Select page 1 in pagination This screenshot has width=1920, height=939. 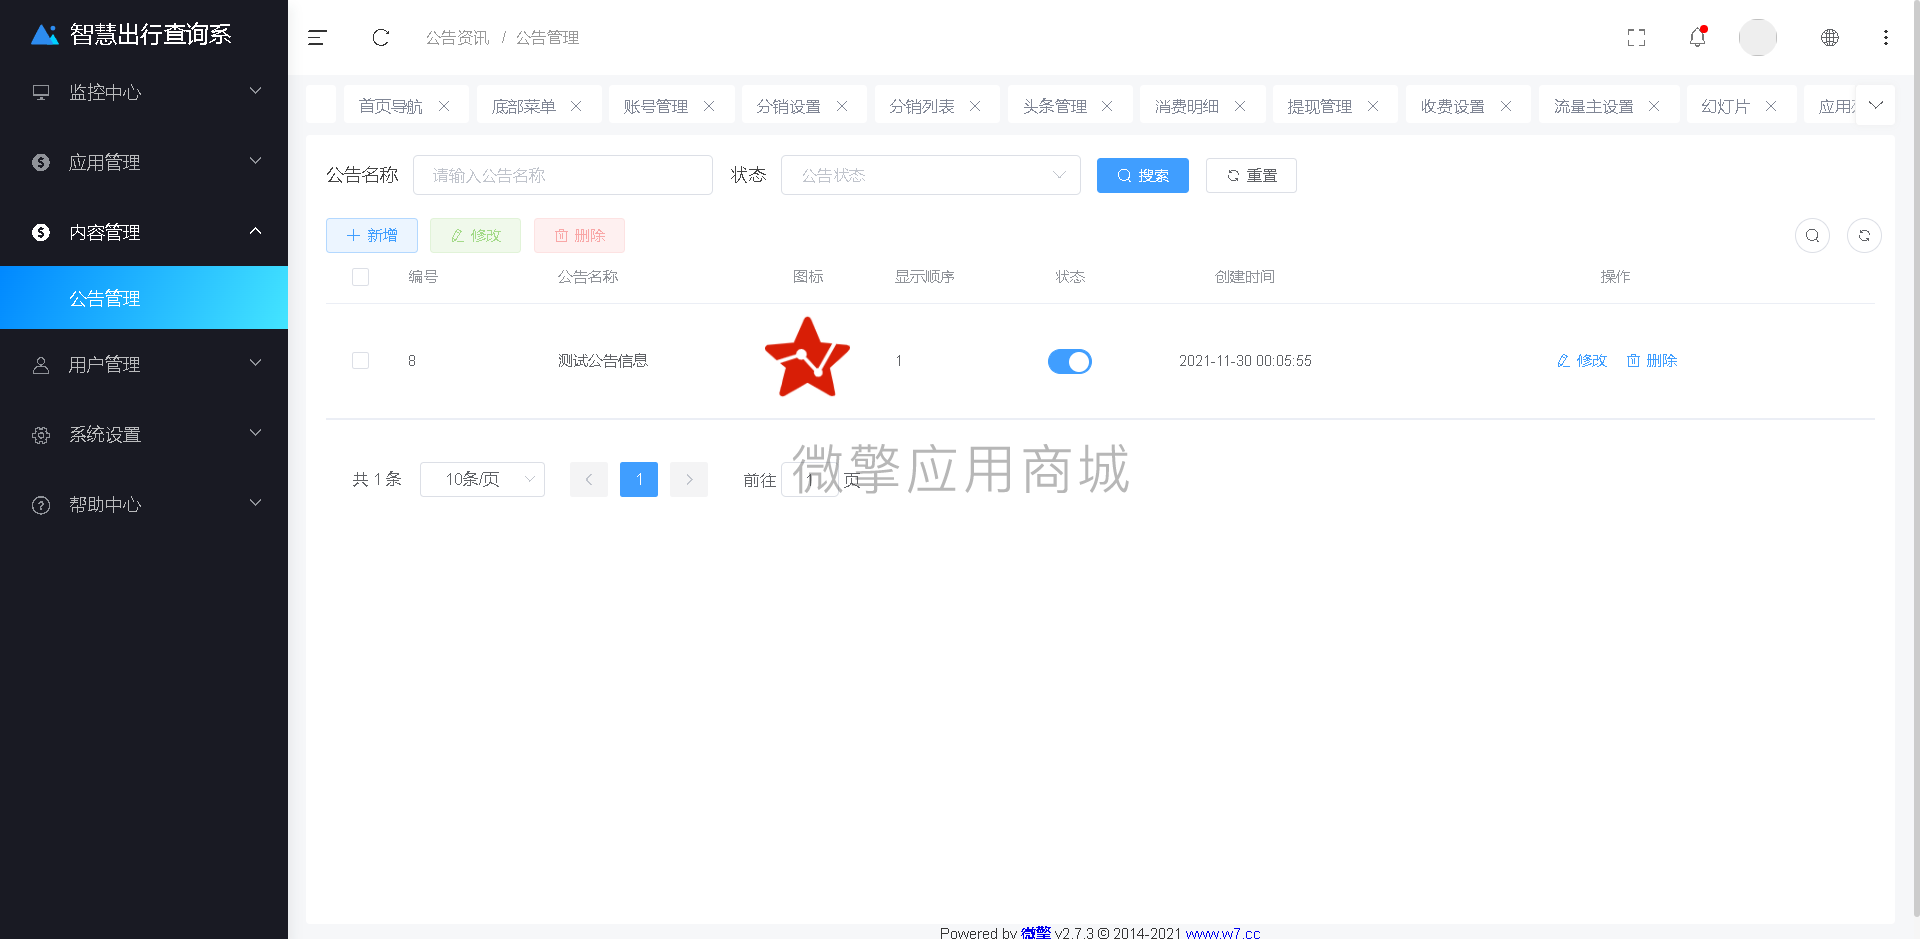[x=639, y=479]
